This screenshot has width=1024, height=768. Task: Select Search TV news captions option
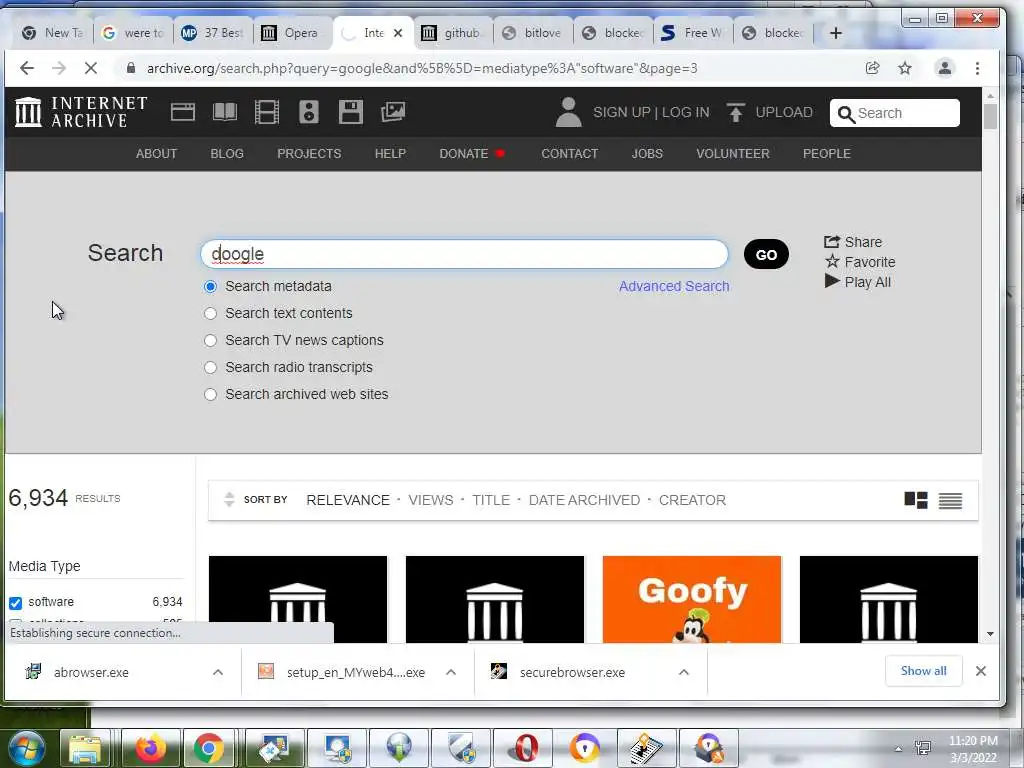point(210,340)
